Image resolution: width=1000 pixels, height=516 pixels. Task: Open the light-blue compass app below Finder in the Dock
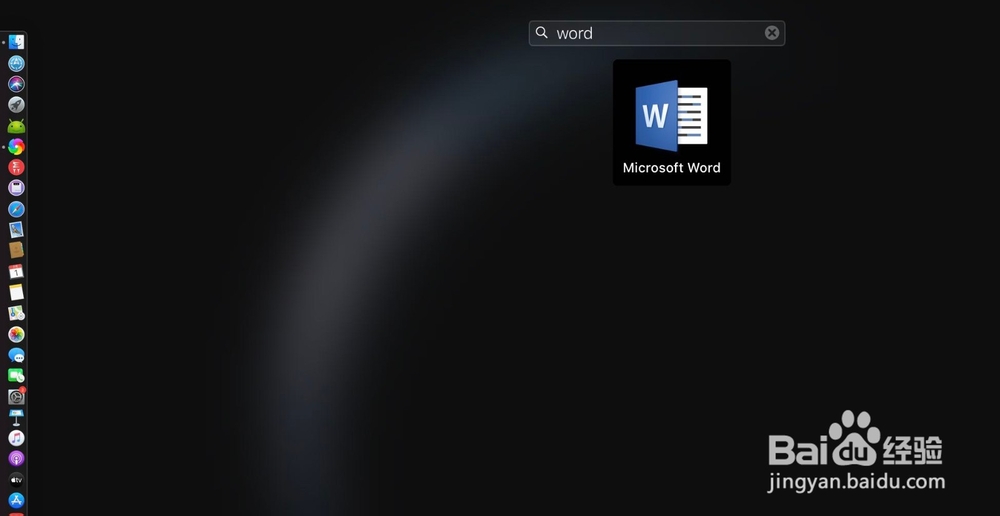[x=17, y=63]
